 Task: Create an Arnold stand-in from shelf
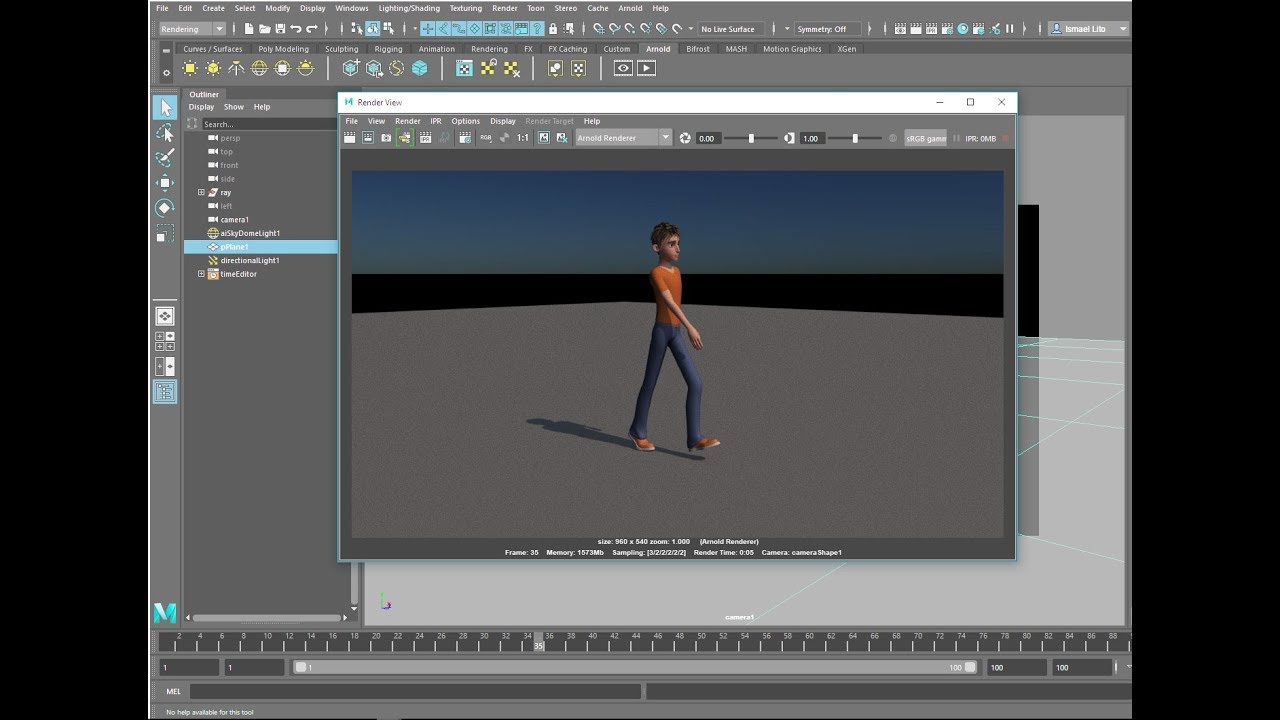pyautogui.click(x=350, y=68)
